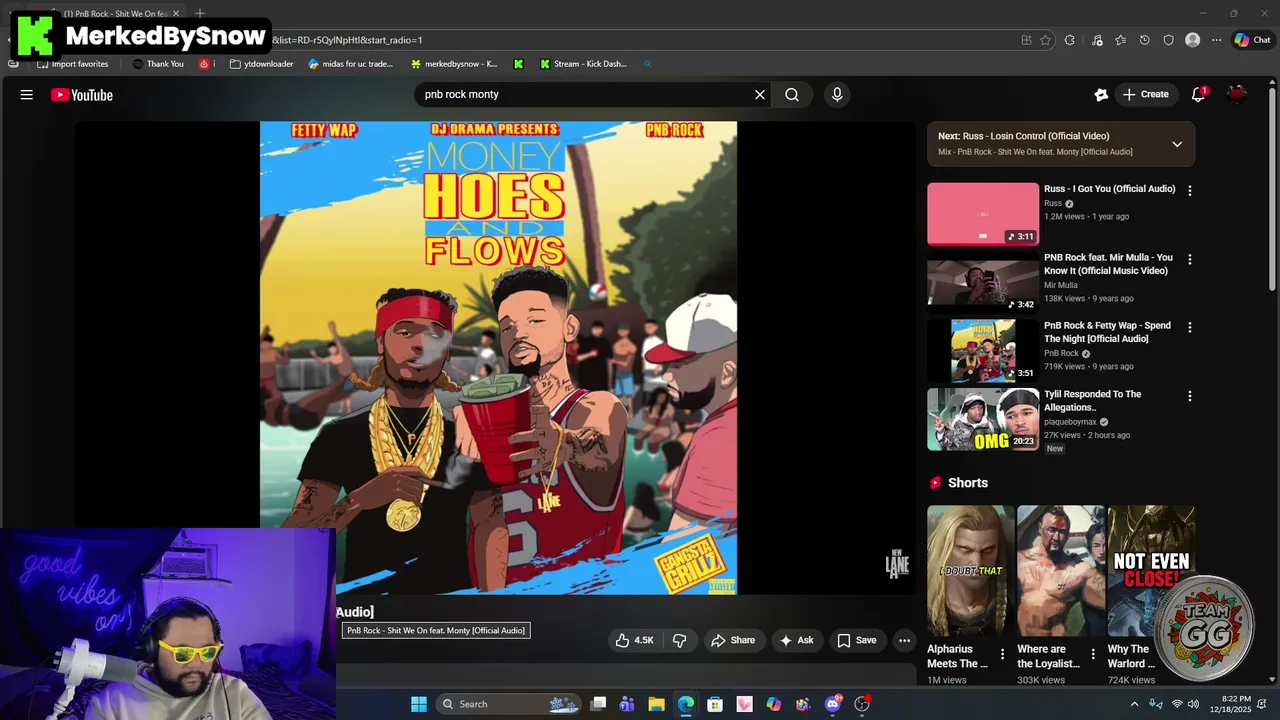1280x720 pixels.
Task: Open browser extensions puzzle icon
Action: pyautogui.click(x=1070, y=40)
